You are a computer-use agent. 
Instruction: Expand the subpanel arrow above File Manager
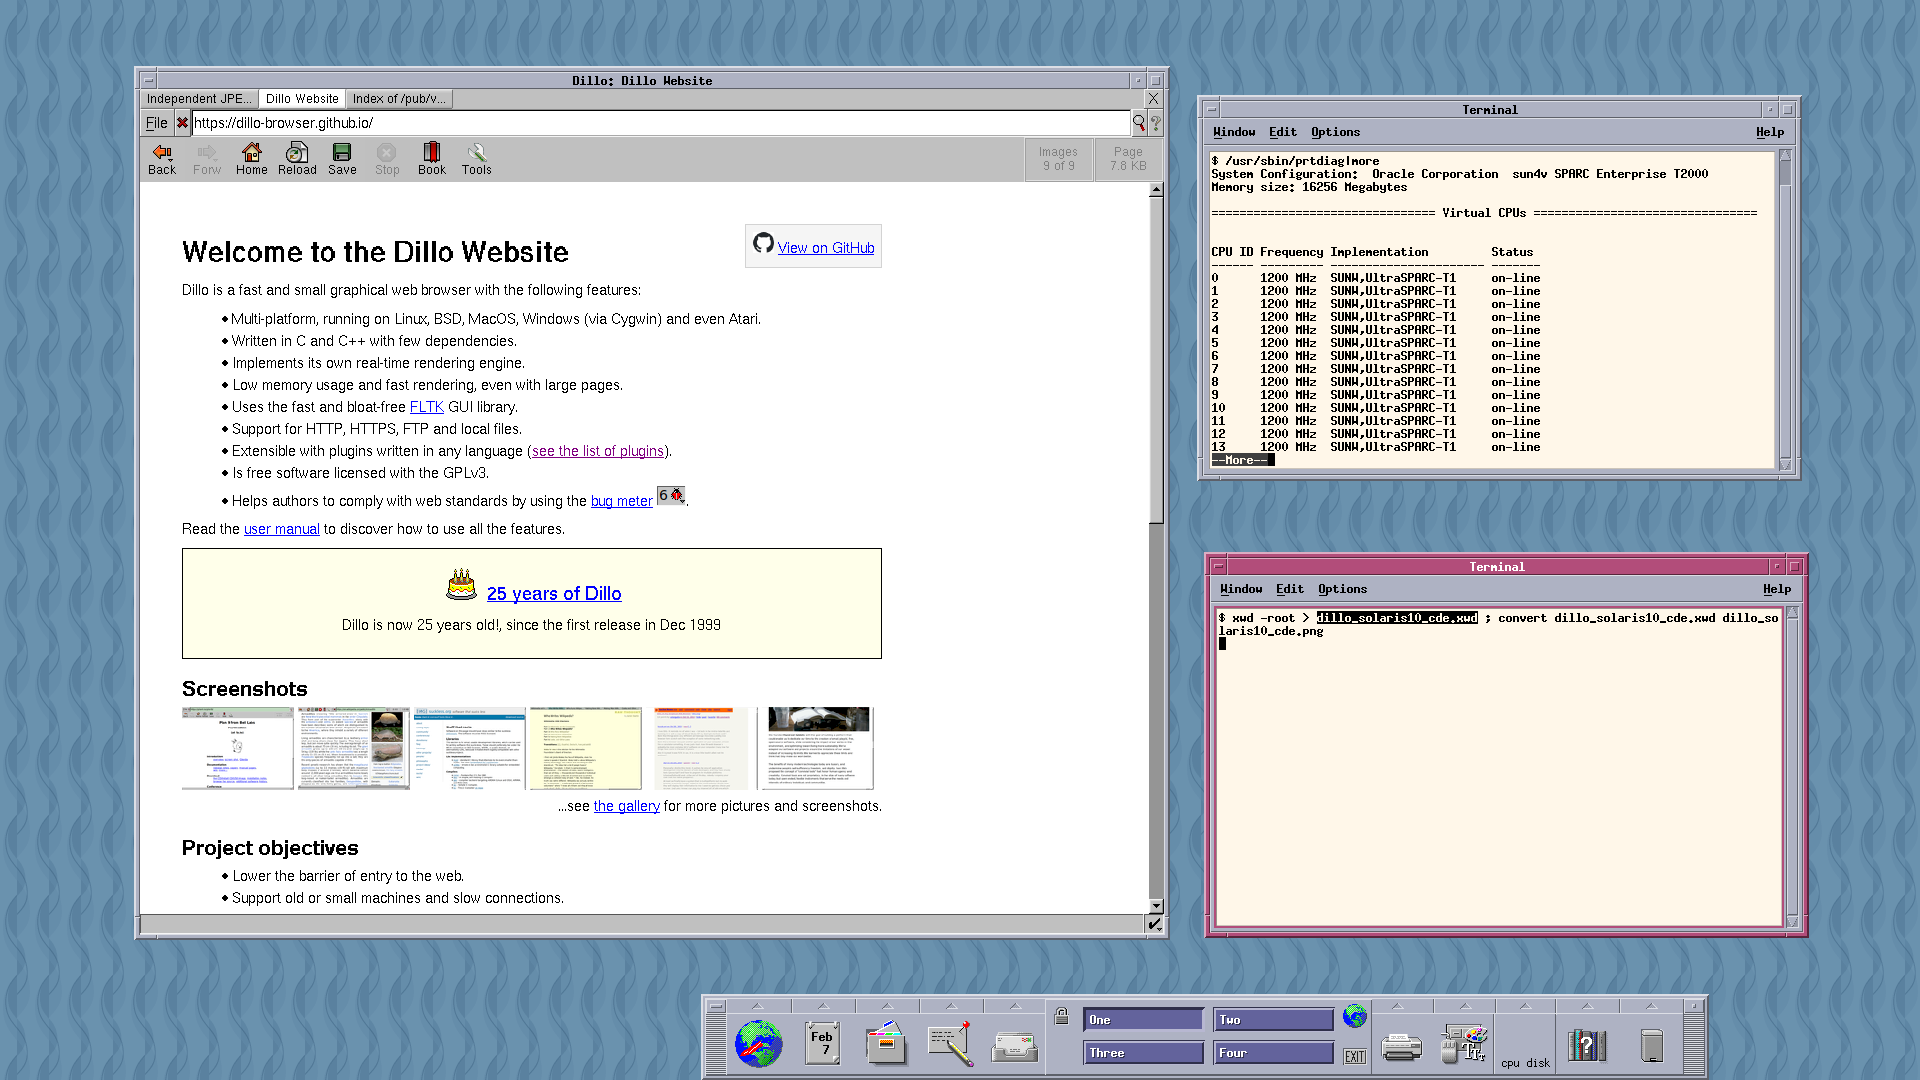(887, 1006)
